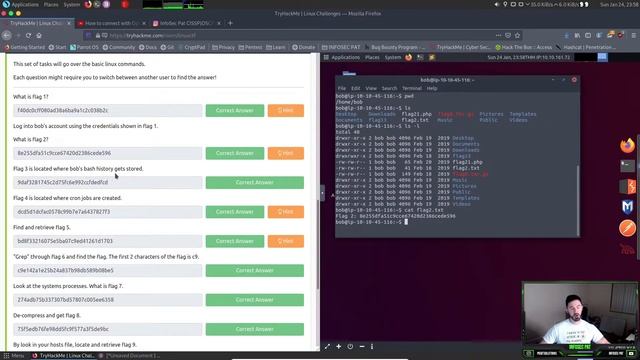The width and height of the screenshot is (640, 360).
Task: Click Correct Answer button for flag 3
Action: 255,182
